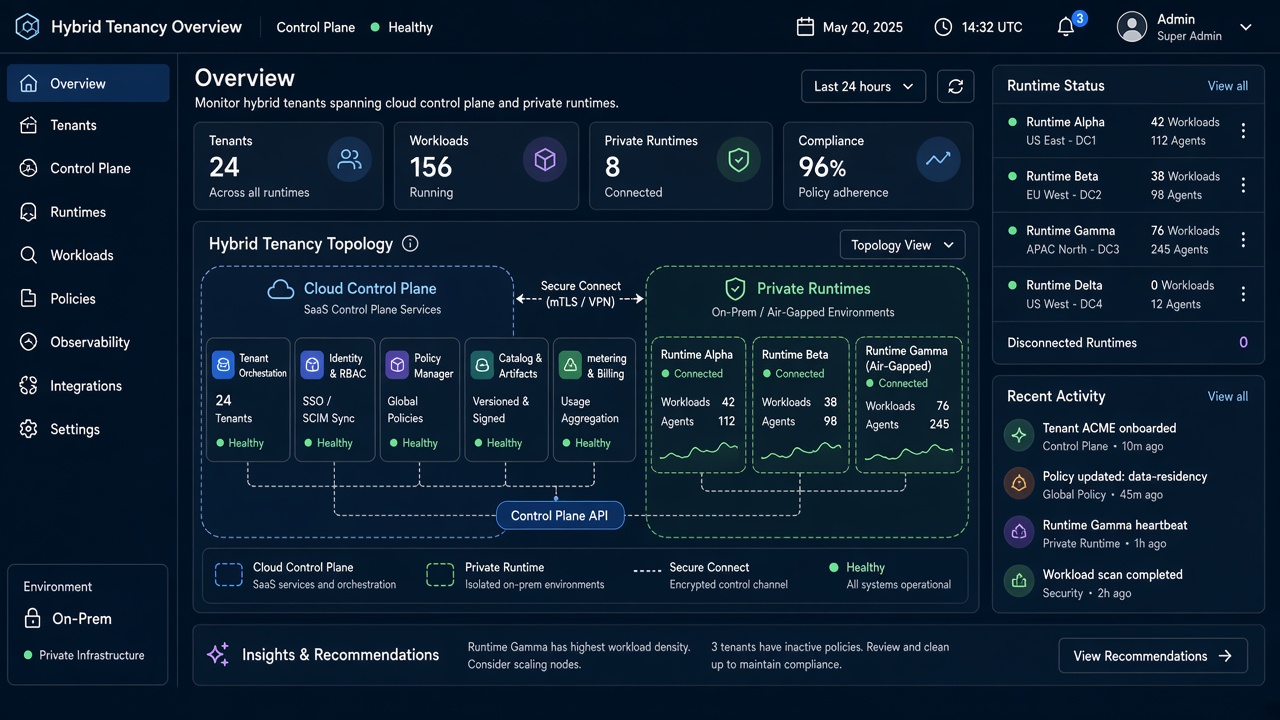Viewport: 1280px width, 720px height.
Task: Open Runtime Gamma options menu
Action: point(1243,240)
